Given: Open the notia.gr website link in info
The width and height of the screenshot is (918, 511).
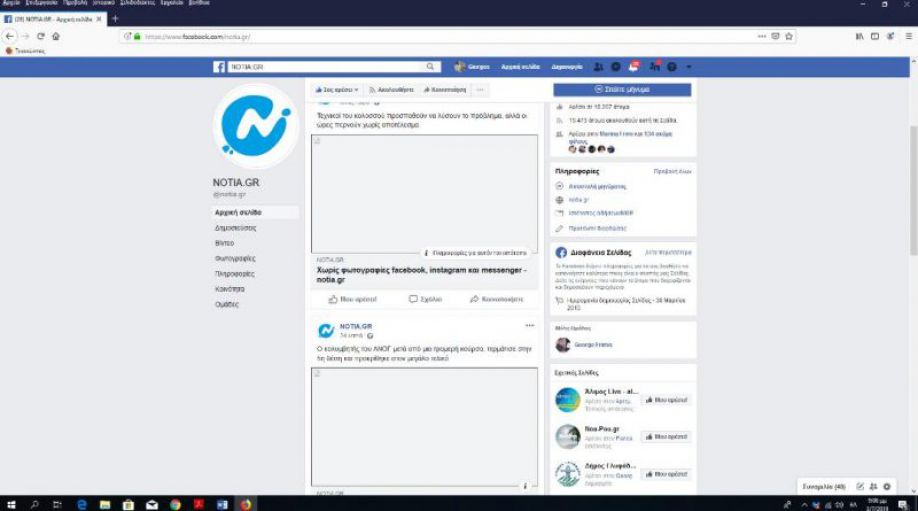Looking at the screenshot, I should click(579, 200).
